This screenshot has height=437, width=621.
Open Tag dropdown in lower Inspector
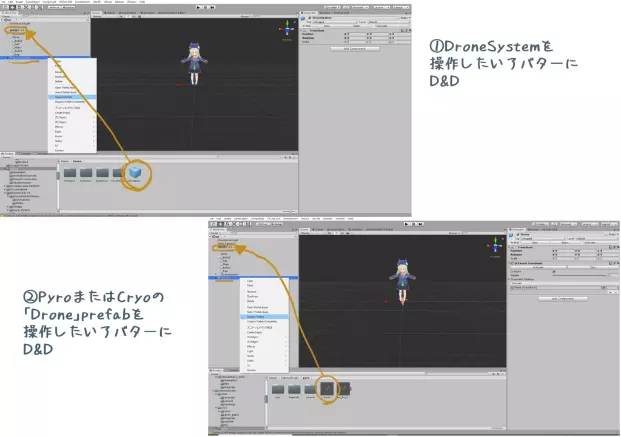543,239
